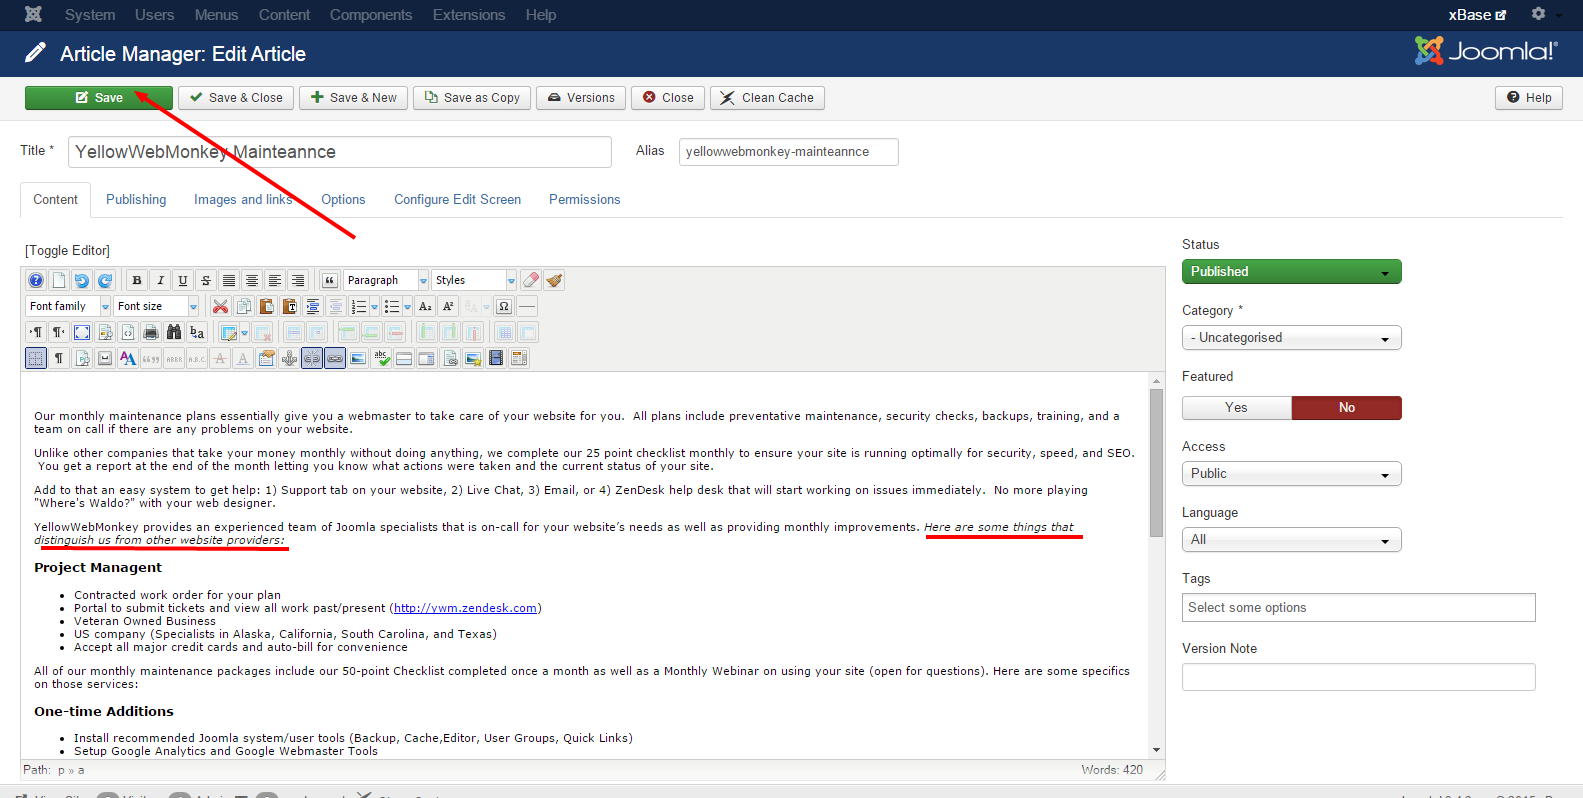The width and height of the screenshot is (1583, 798).
Task: Switch to the Publishing tab
Action: click(136, 200)
